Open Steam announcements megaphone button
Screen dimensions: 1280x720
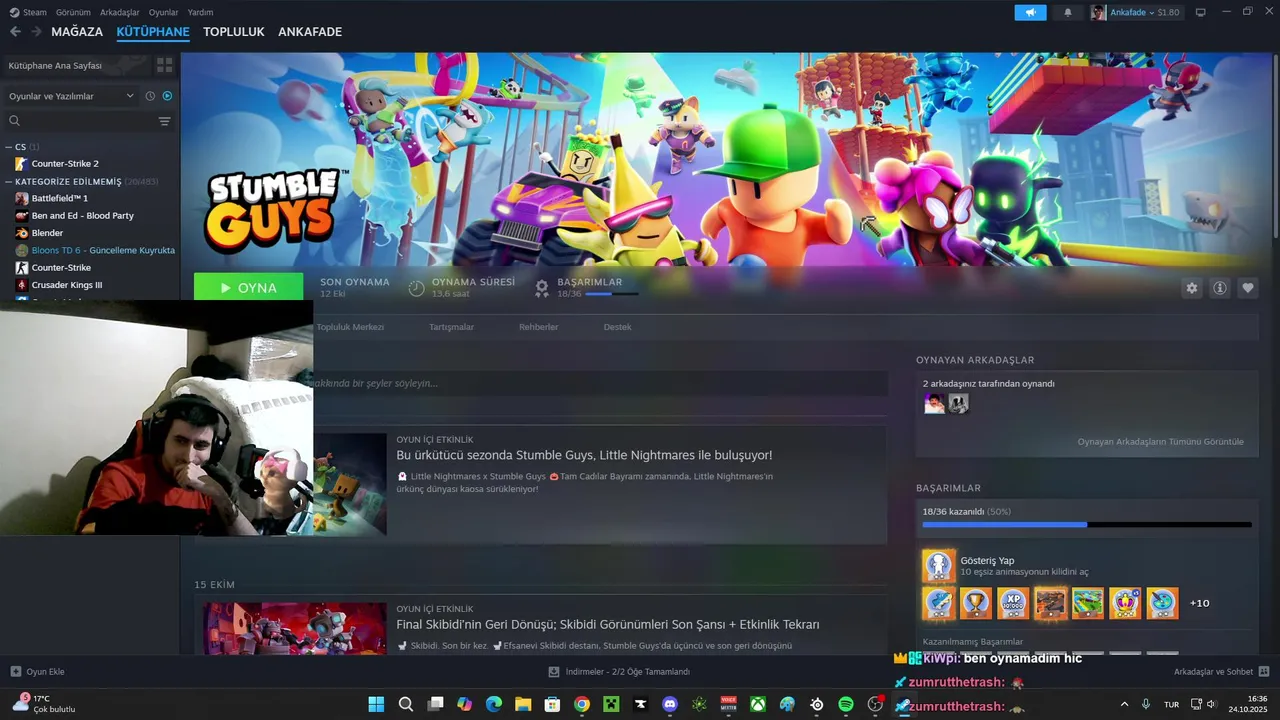click(1030, 12)
